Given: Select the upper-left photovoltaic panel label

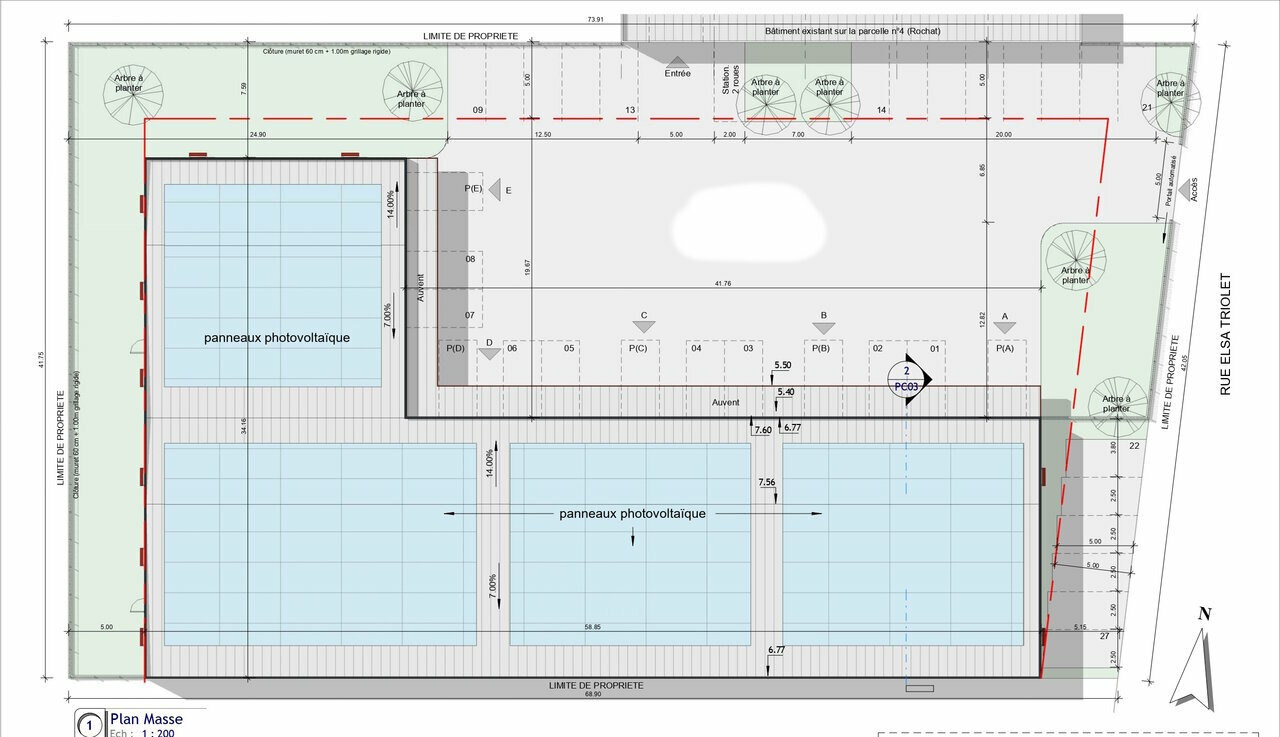Looking at the screenshot, I should 277,338.
